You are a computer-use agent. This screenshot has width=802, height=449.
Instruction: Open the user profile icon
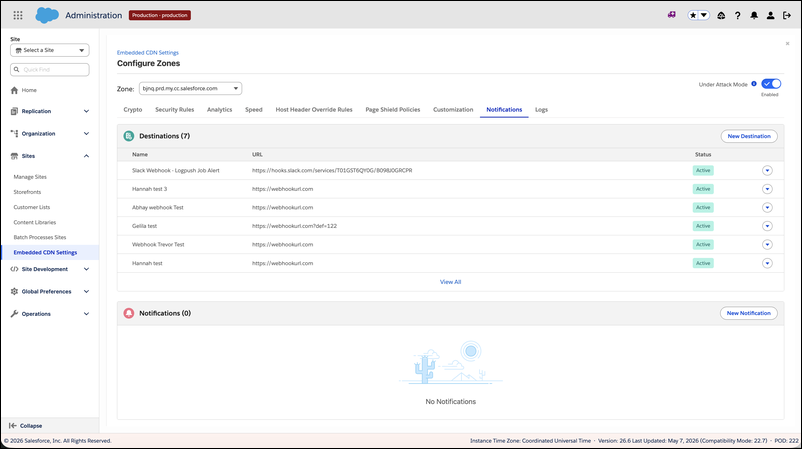click(770, 15)
